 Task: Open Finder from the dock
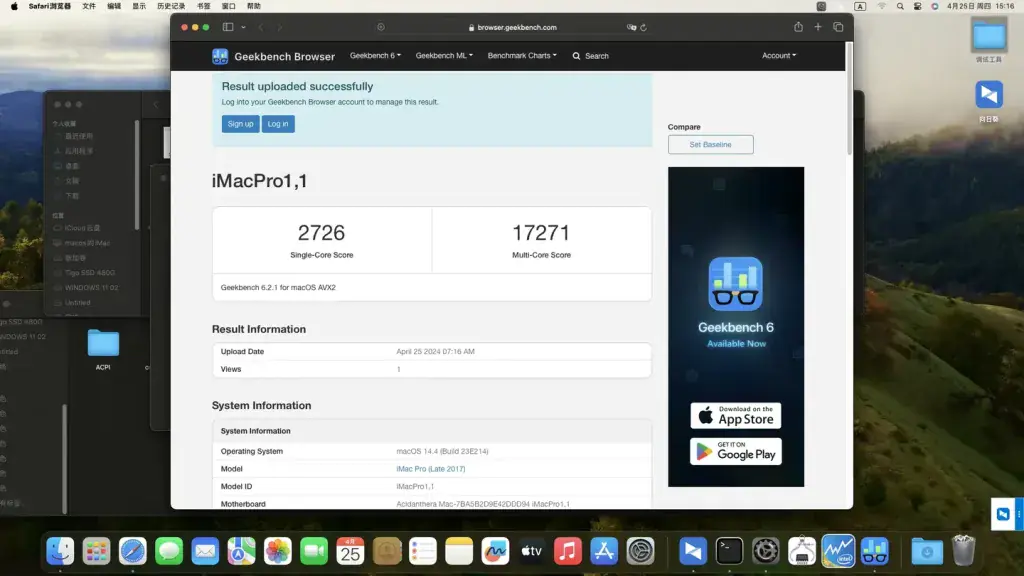(x=60, y=551)
